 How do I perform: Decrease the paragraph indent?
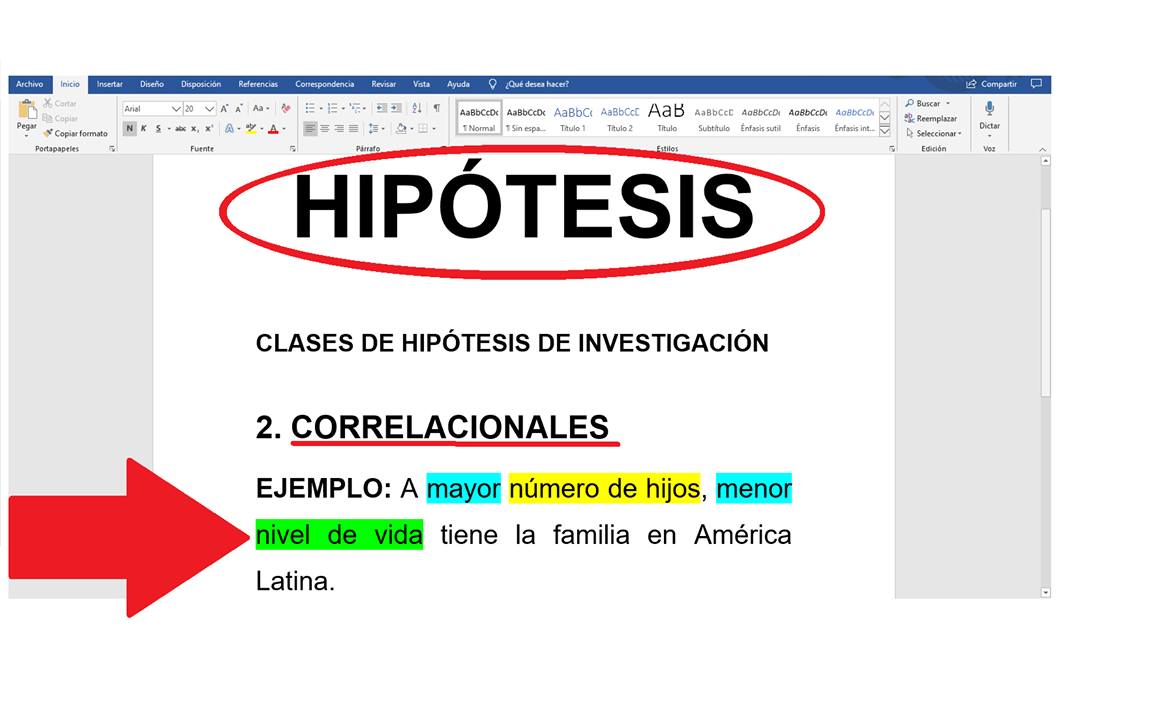pyautogui.click(x=381, y=108)
